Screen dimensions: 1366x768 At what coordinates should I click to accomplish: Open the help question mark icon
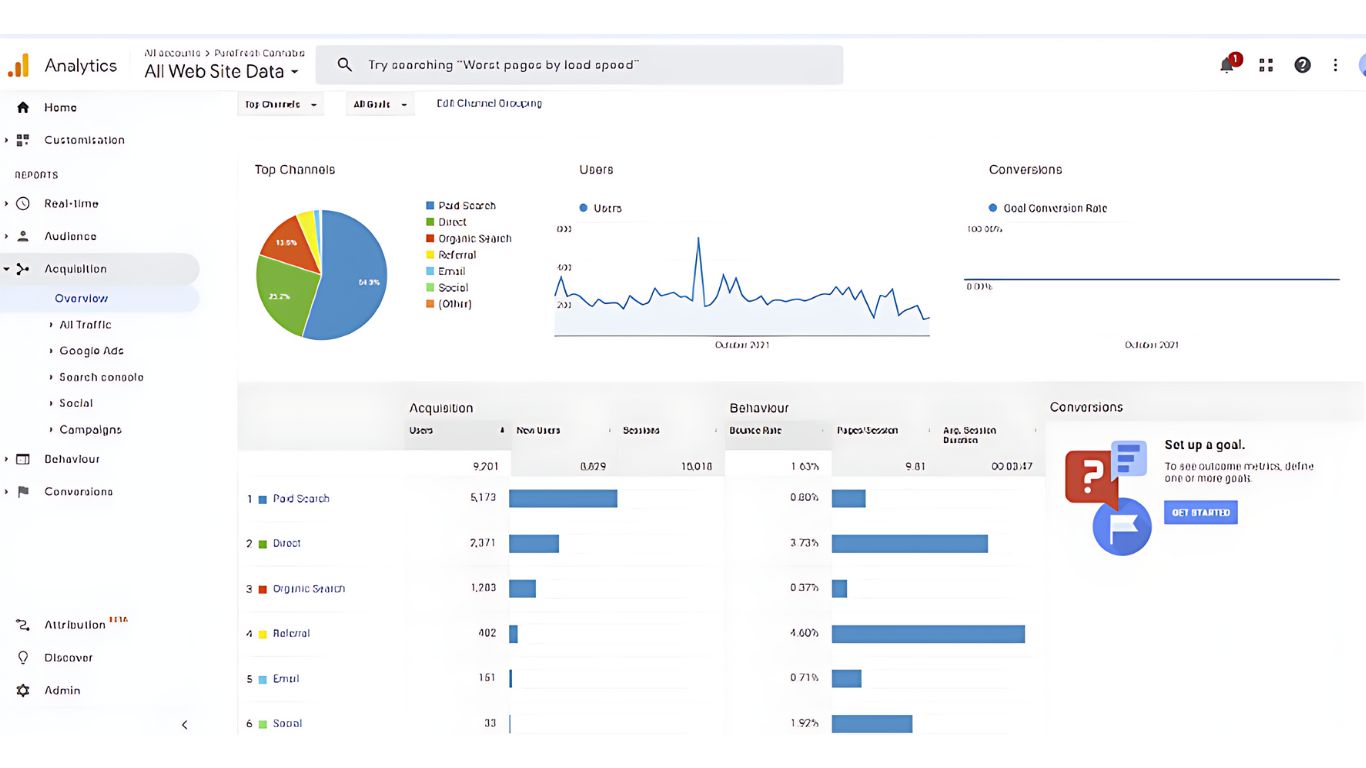click(1302, 65)
